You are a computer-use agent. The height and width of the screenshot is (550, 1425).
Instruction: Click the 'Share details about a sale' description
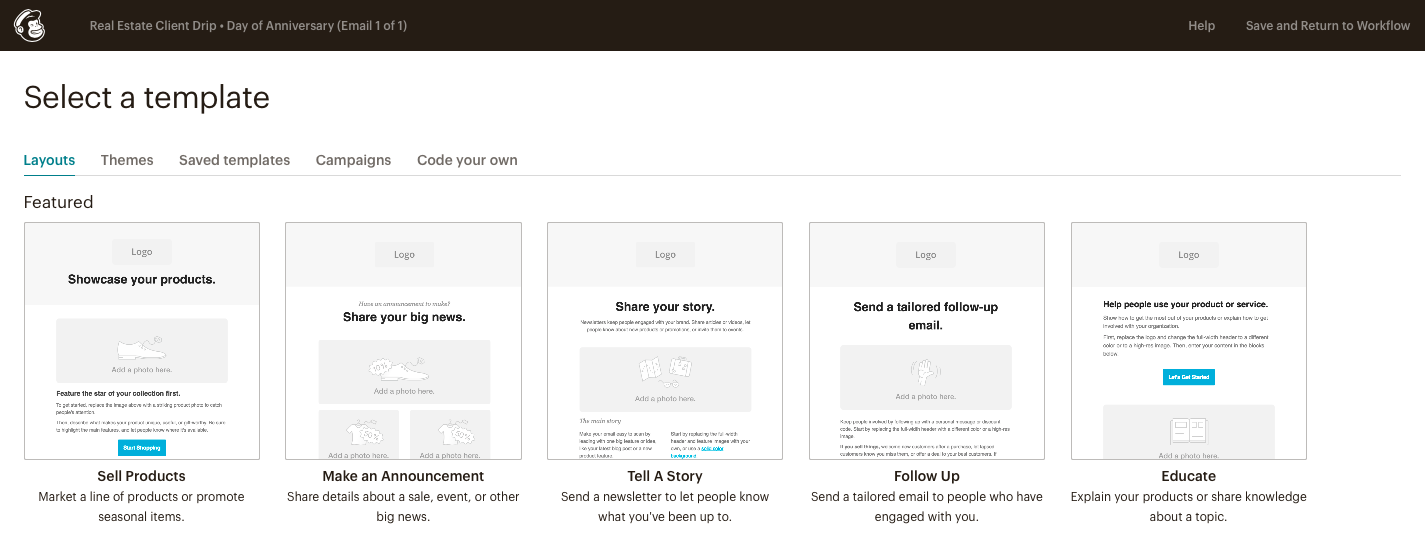pos(403,507)
